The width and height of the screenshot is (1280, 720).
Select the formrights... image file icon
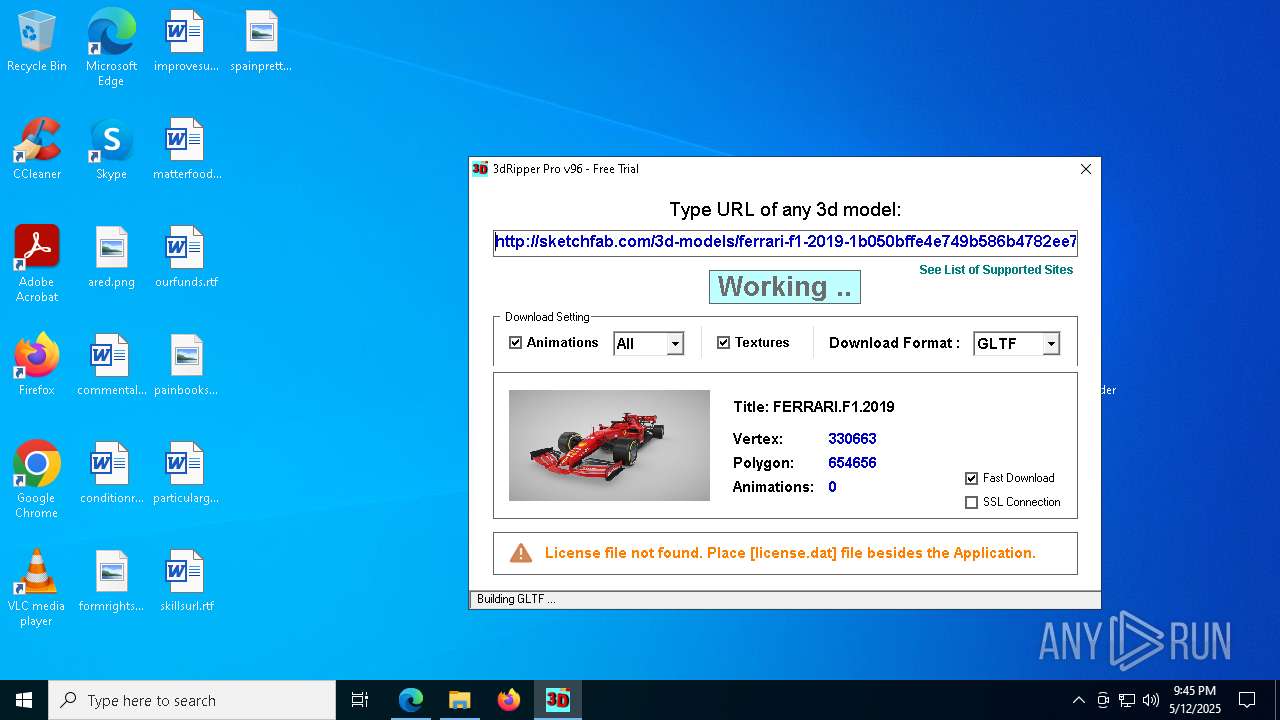111,581
